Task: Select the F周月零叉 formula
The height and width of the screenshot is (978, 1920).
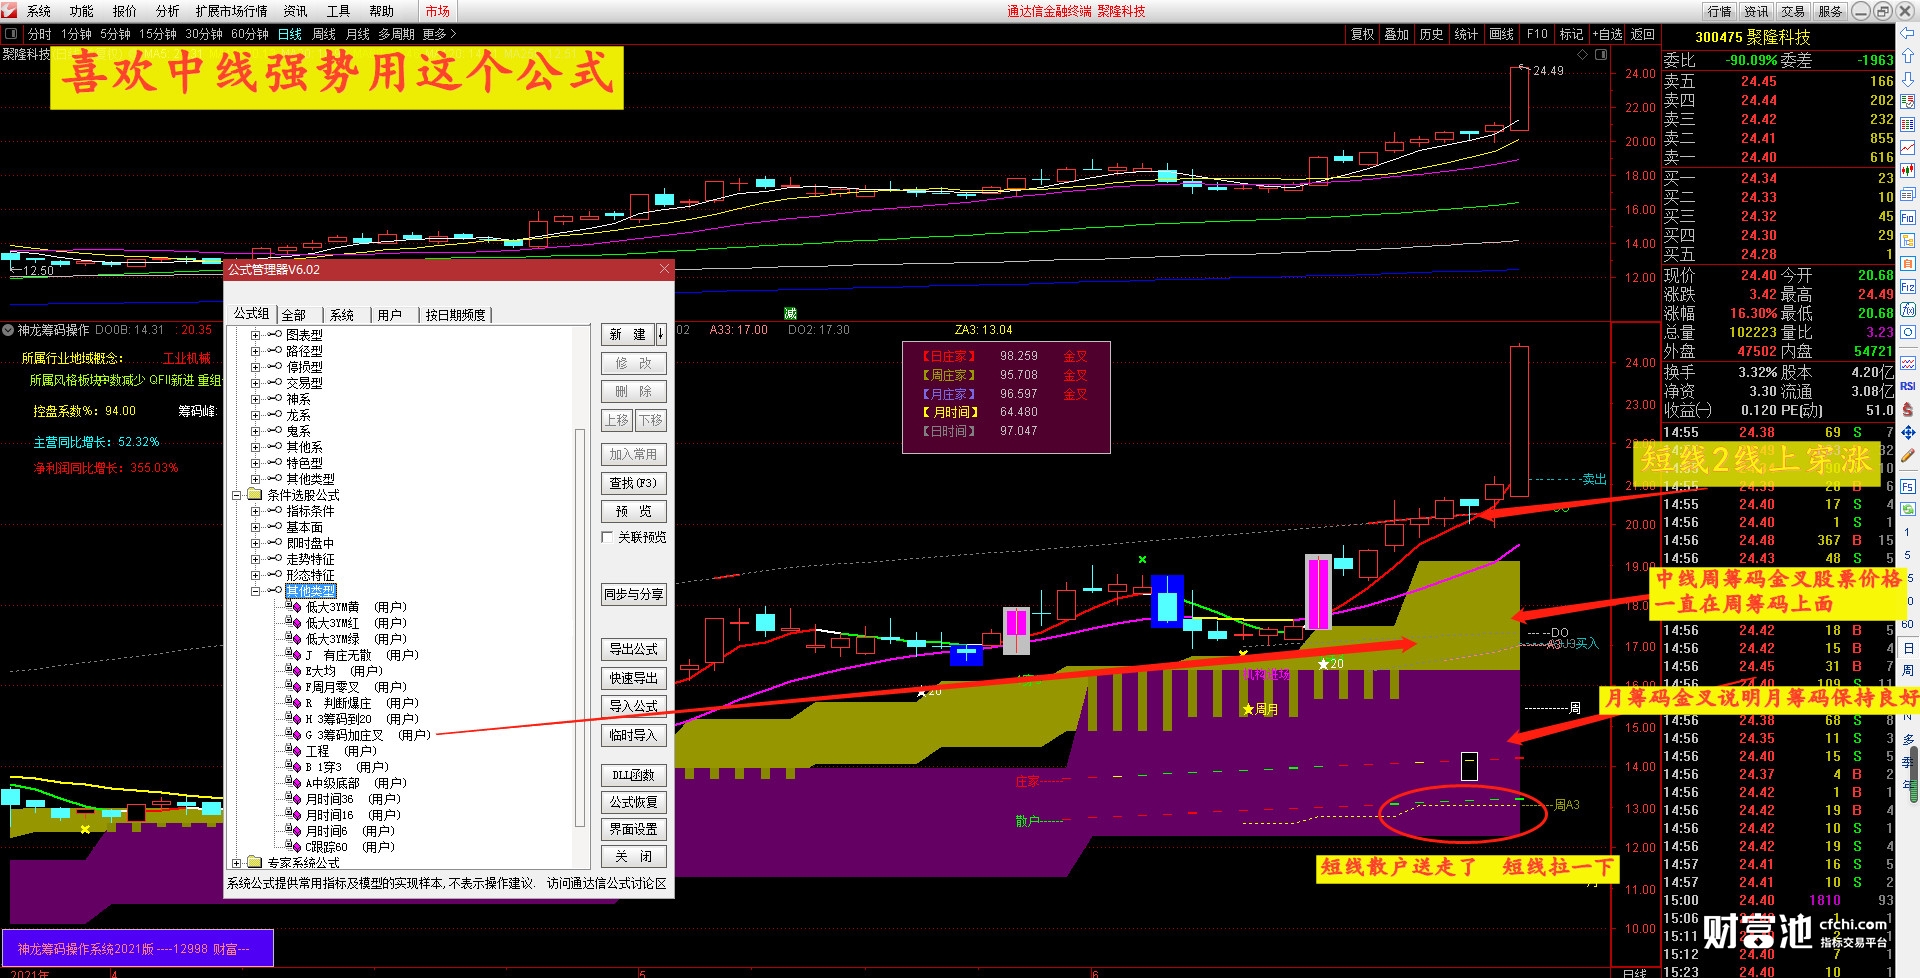Action: pos(355,687)
